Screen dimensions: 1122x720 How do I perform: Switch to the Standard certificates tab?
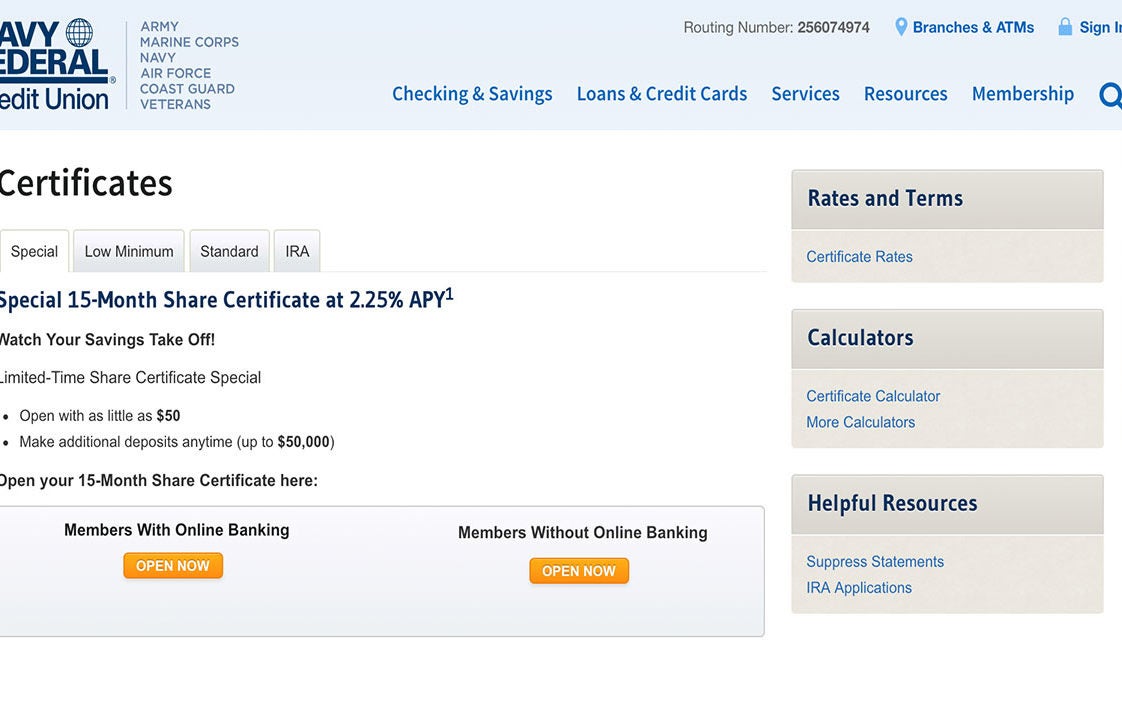(229, 252)
